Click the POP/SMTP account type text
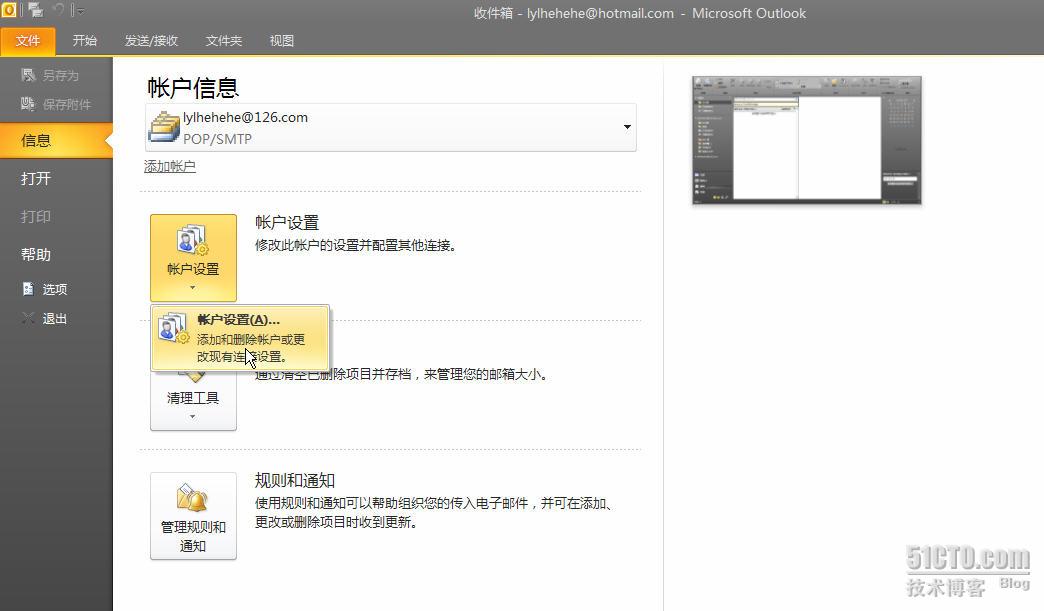This screenshot has width=1044, height=611. [218, 139]
